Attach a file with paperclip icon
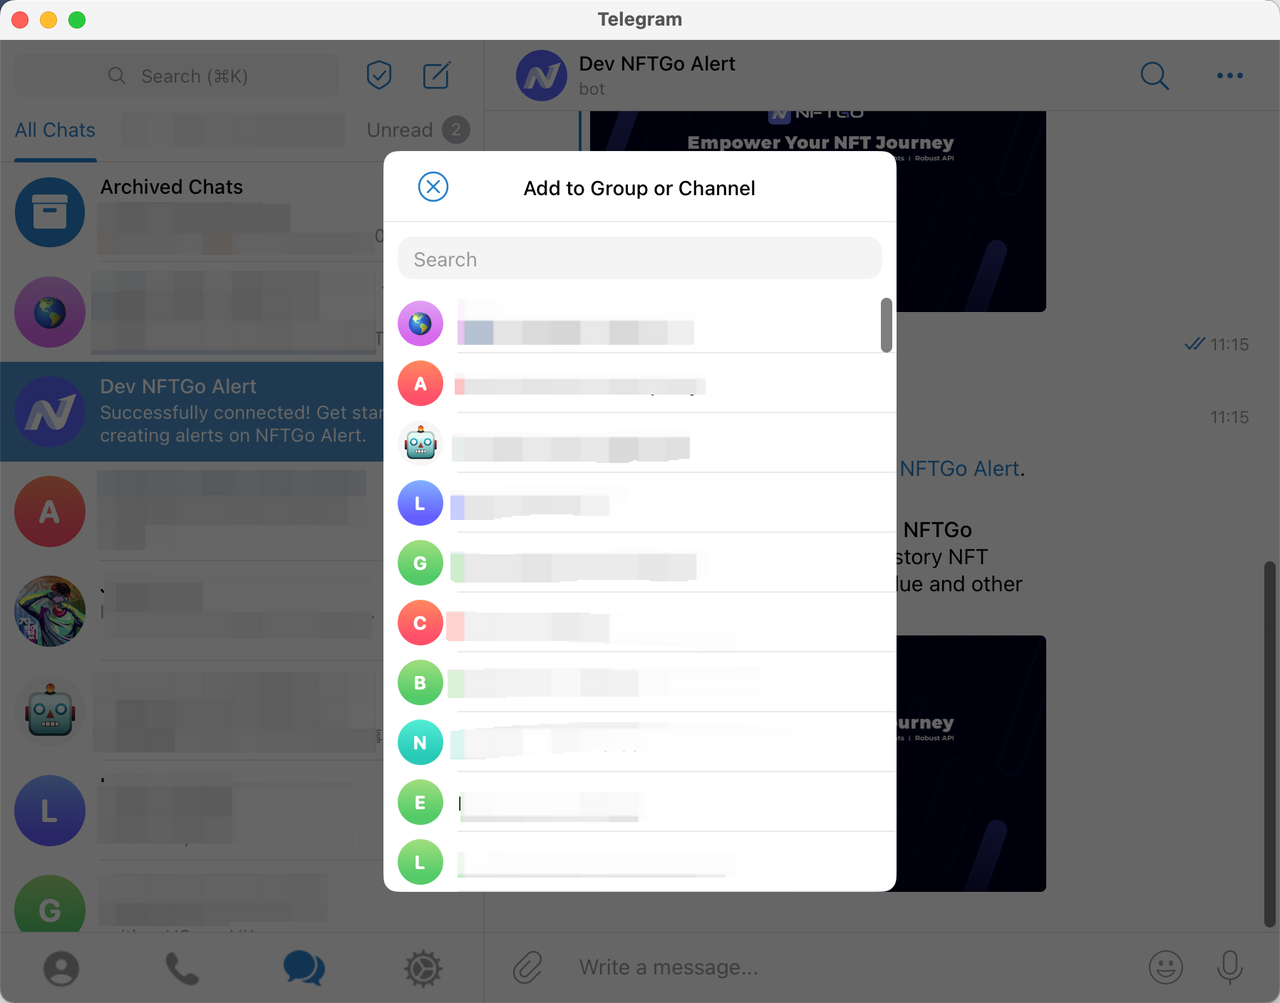Viewport: 1280px width, 1003px height. click(528, 967)
